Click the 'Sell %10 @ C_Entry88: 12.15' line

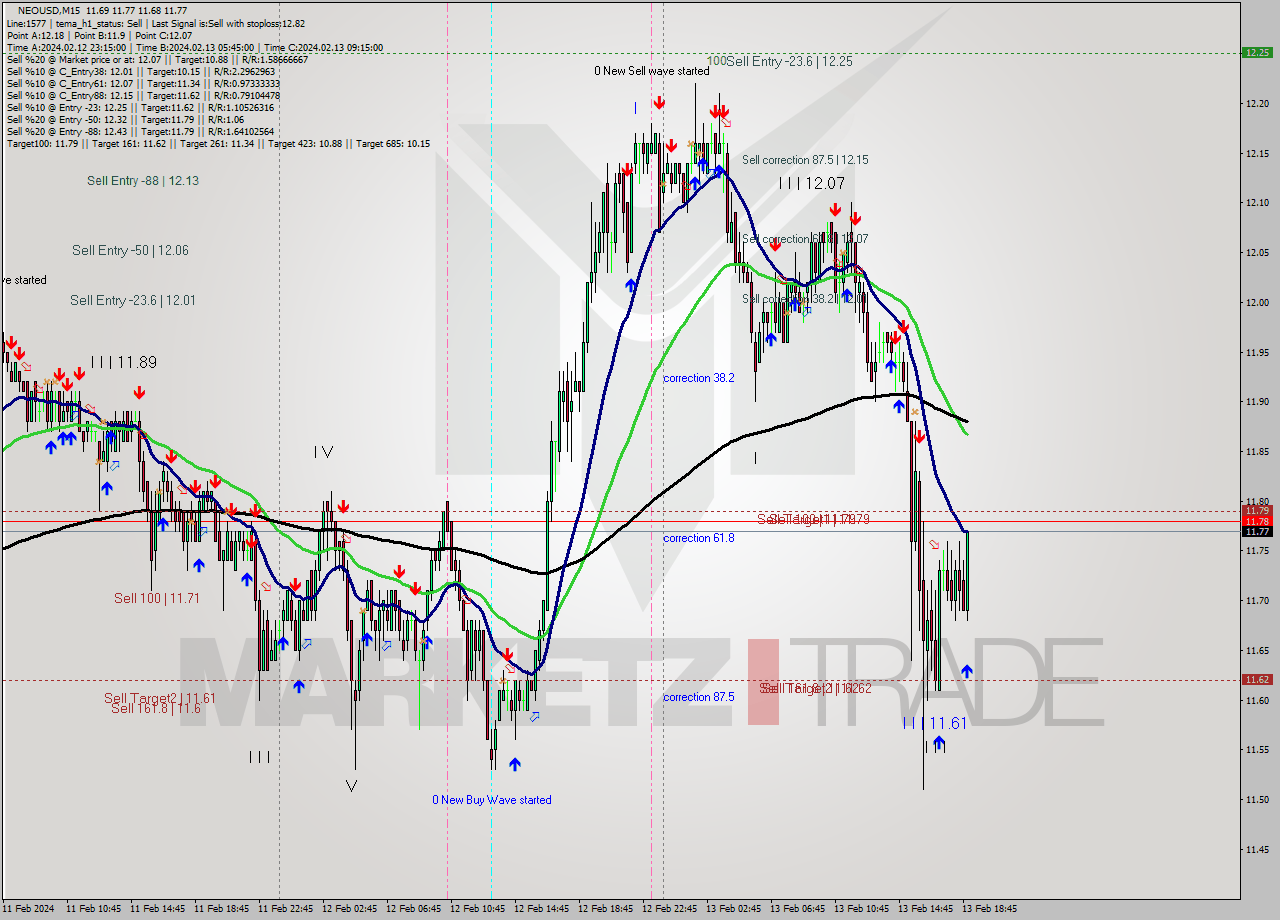tap(143, 95)
